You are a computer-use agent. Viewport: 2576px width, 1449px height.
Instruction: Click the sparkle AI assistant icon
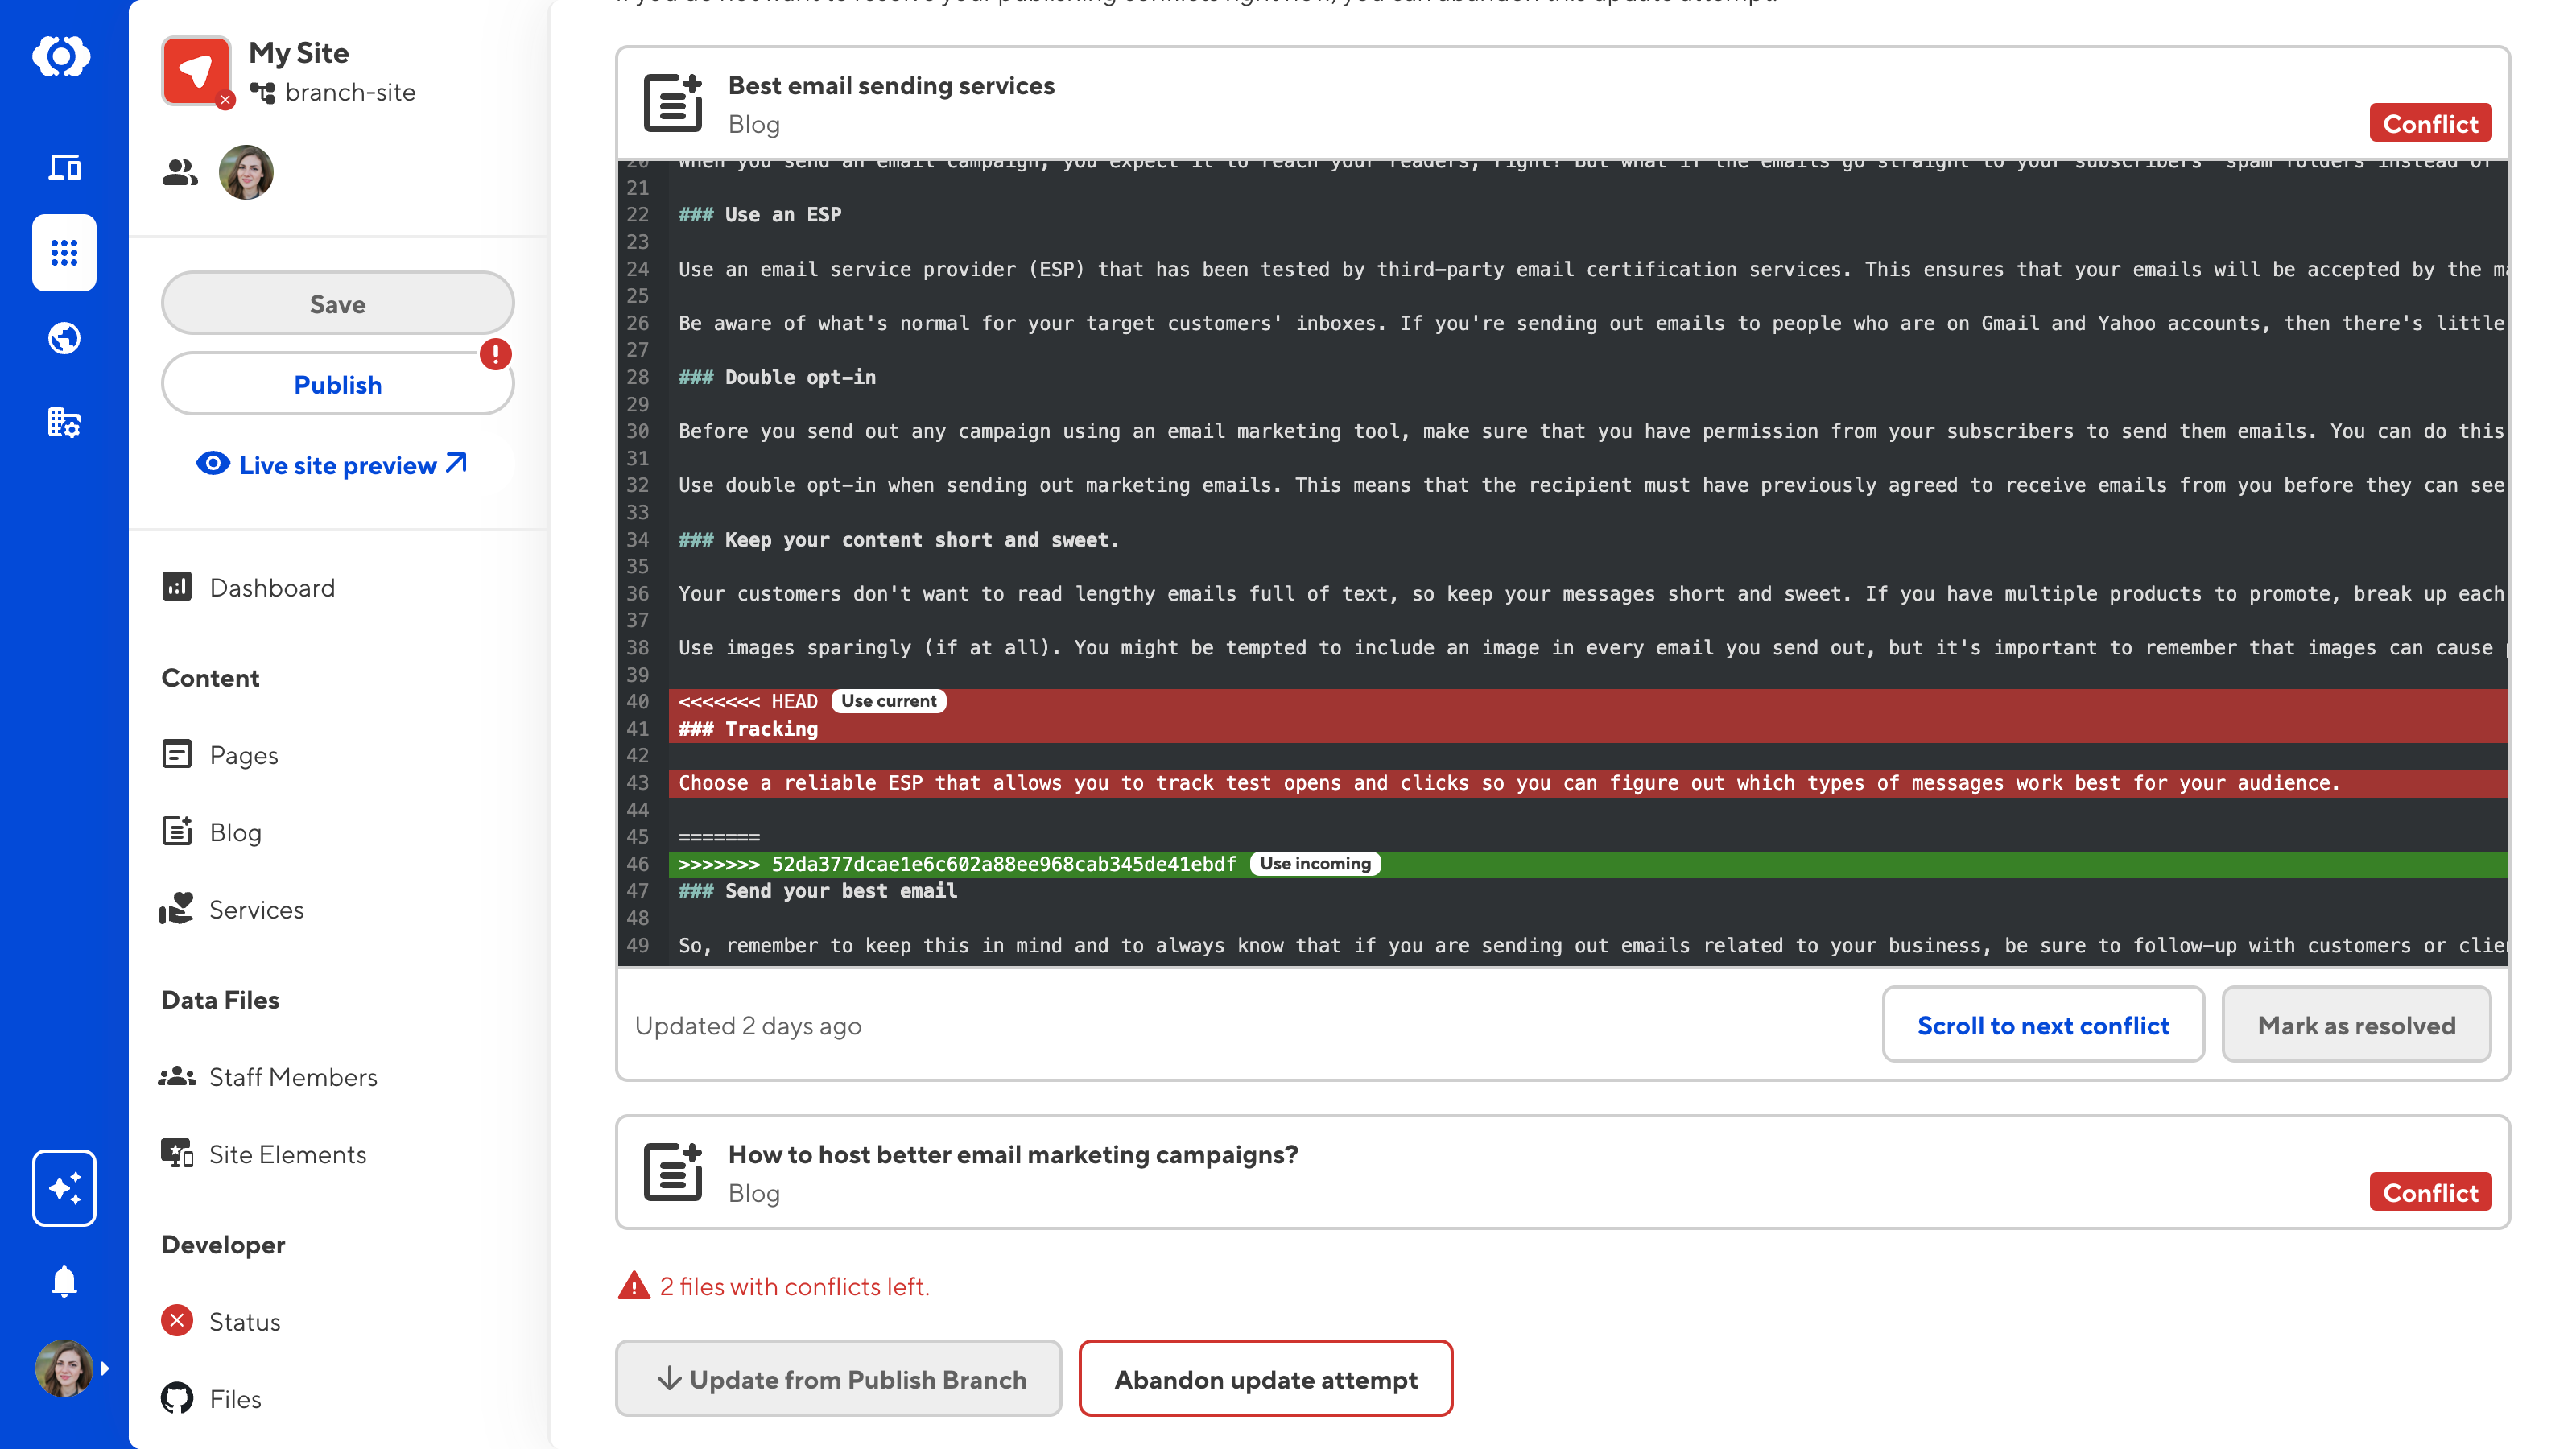[64, 1188]
